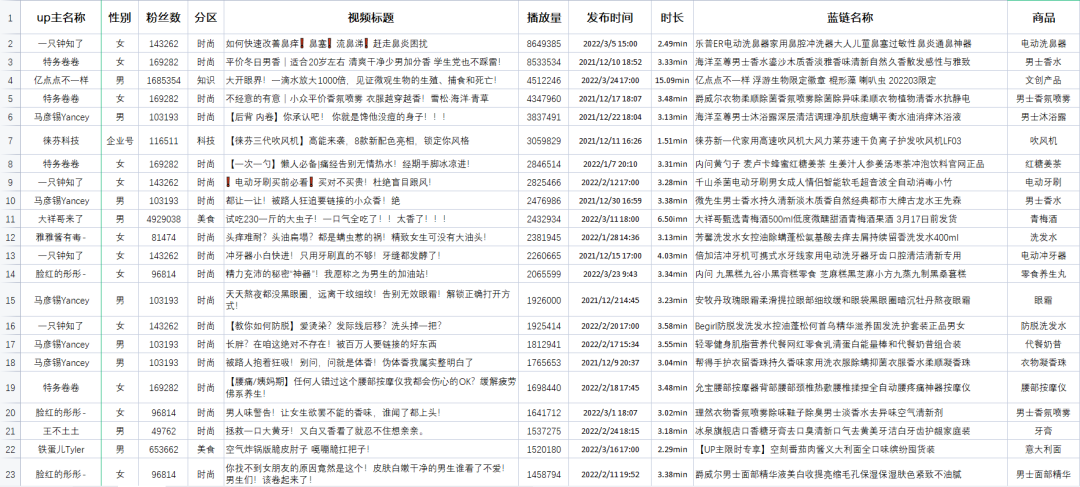
Task: Select the '发布时间' column header
Action: (610, 17)
